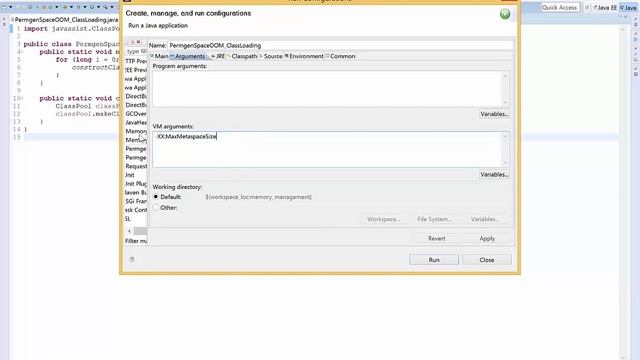Image resolution: width=640 pixels, height=360 pixels.
Task: Open dialog help question mark icon
Action: tap(132, 259)
